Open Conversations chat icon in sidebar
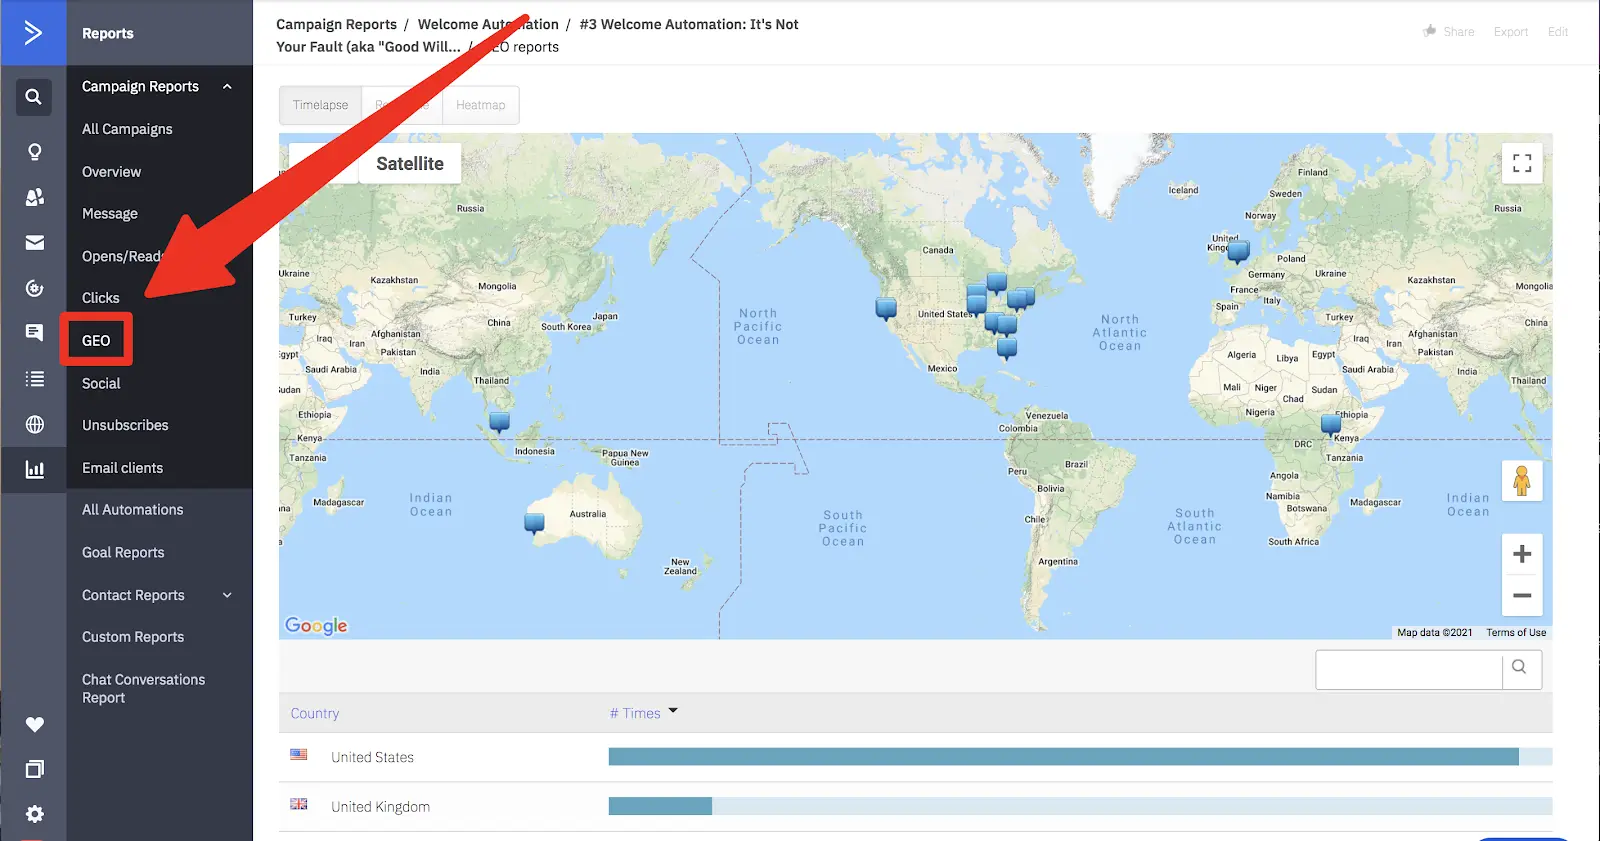This screenshot has width=1600, height=841. (x=34, y=333)
